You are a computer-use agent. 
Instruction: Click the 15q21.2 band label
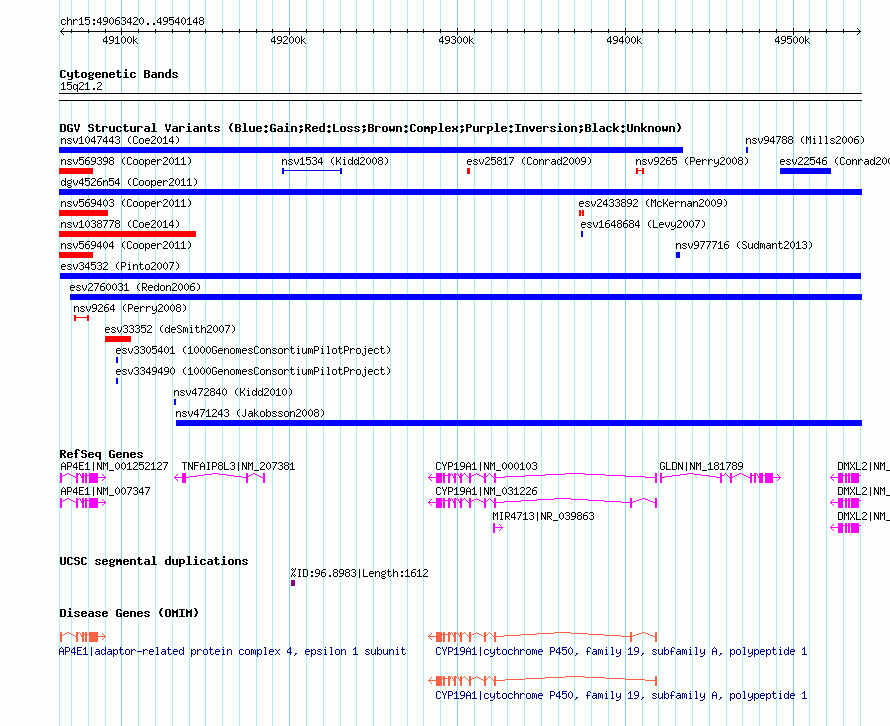point(81,86)
